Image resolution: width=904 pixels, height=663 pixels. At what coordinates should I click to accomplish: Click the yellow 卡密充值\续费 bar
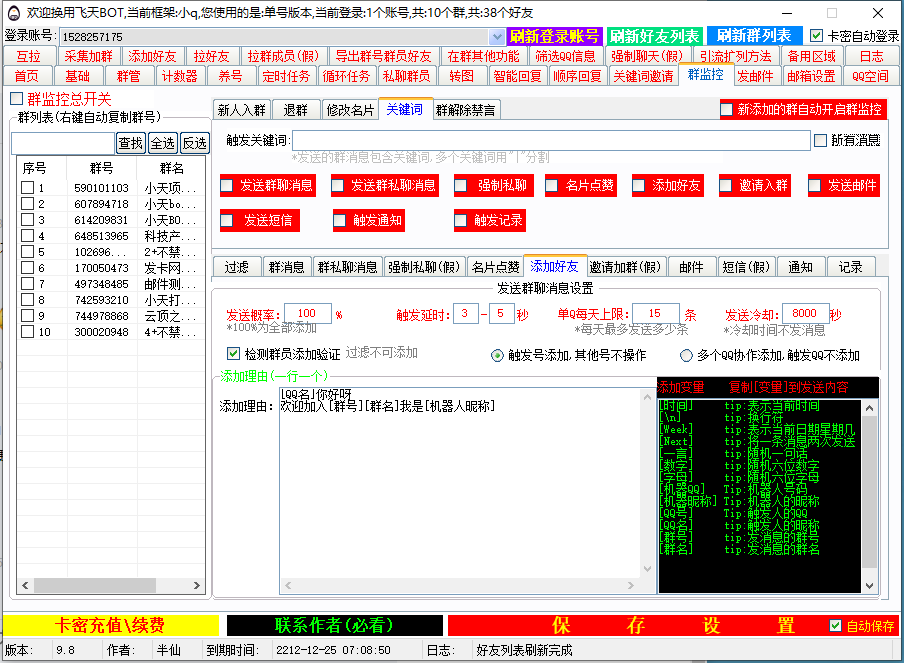pos(110,625)
